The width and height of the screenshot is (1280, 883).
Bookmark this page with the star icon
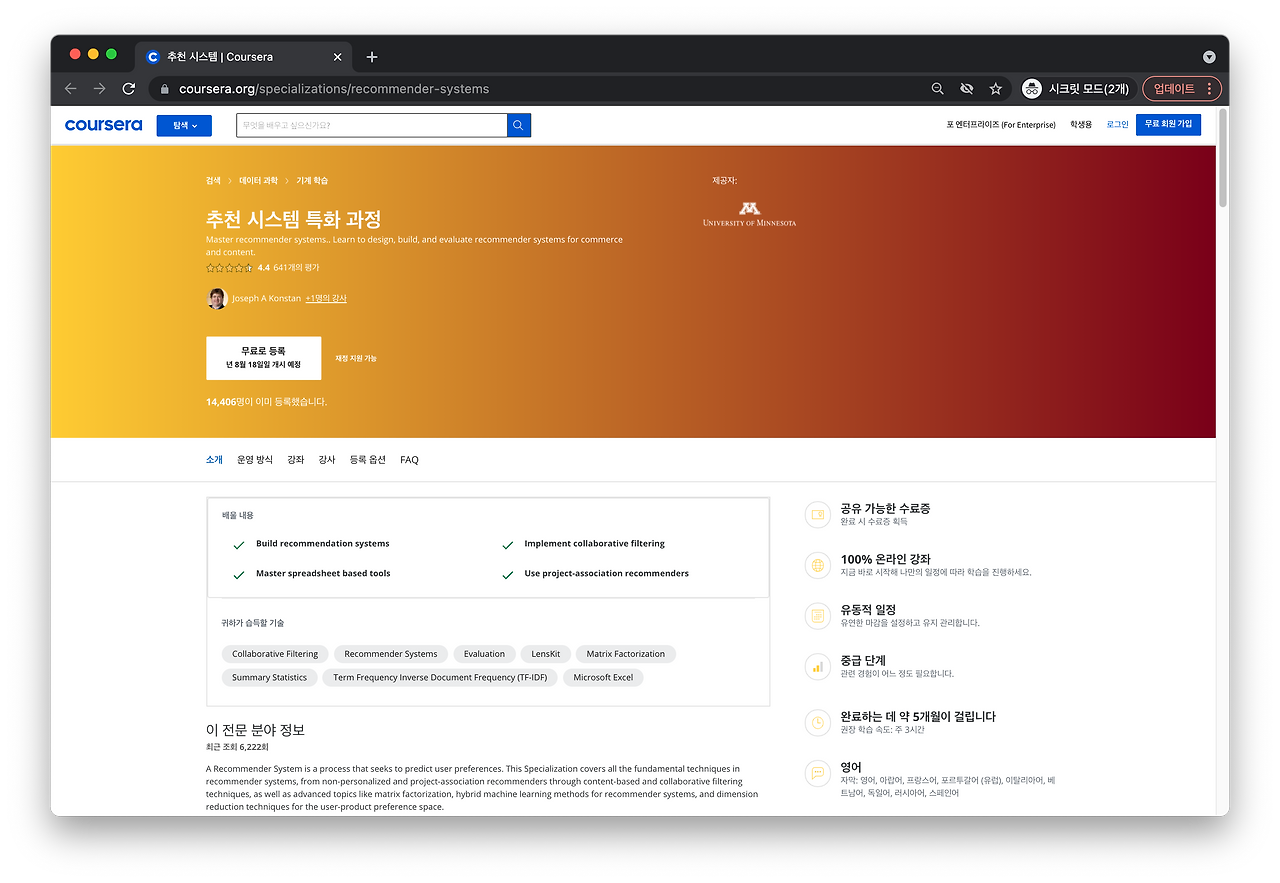996,89
